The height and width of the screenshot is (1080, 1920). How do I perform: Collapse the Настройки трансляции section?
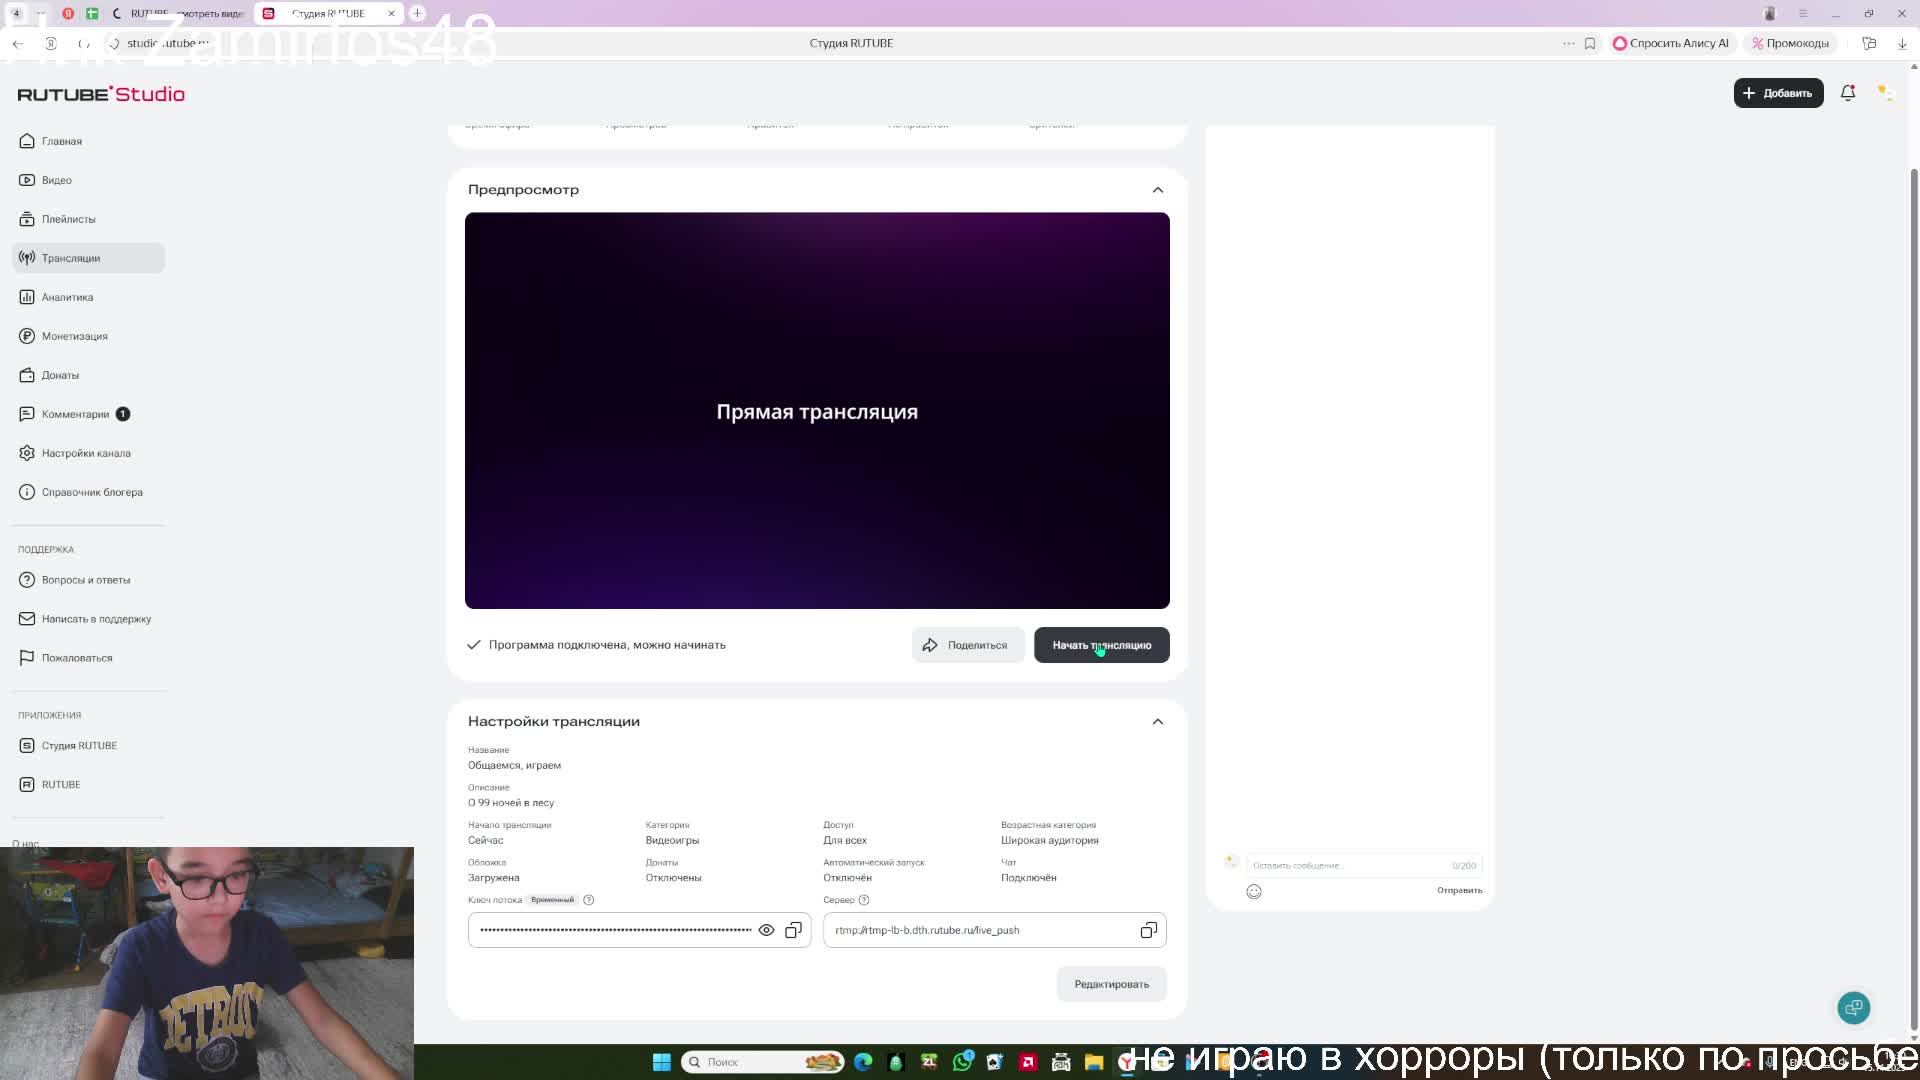coord(1157,722)
